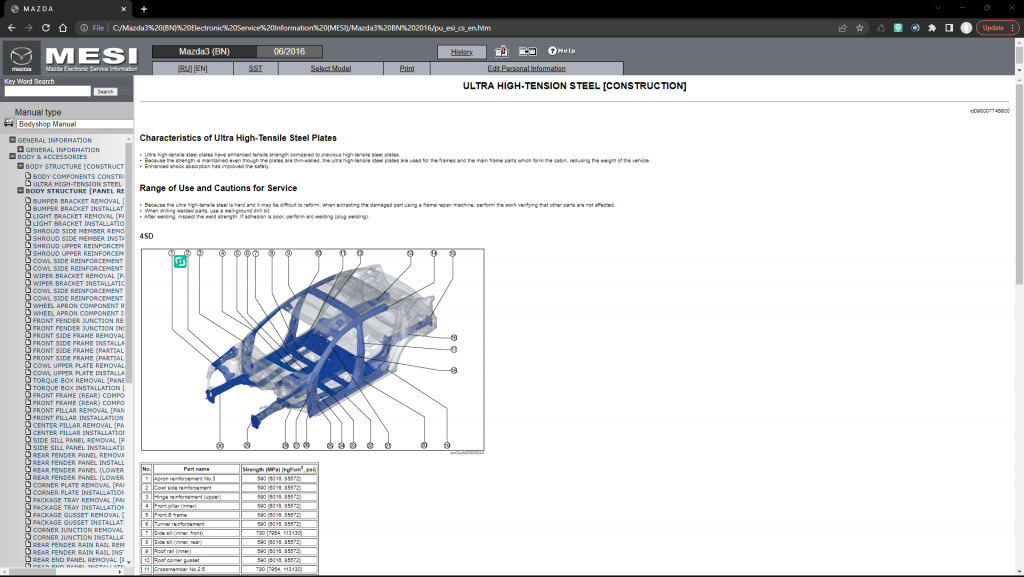The image size is (1024, 577).
Task: Click the Search button
Action: click(x=104, y=90)
